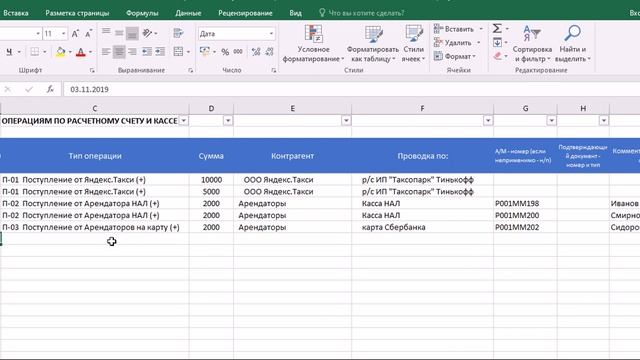Click the Clear eraser icon
The image size is (640, 360).
coord(497,56)
